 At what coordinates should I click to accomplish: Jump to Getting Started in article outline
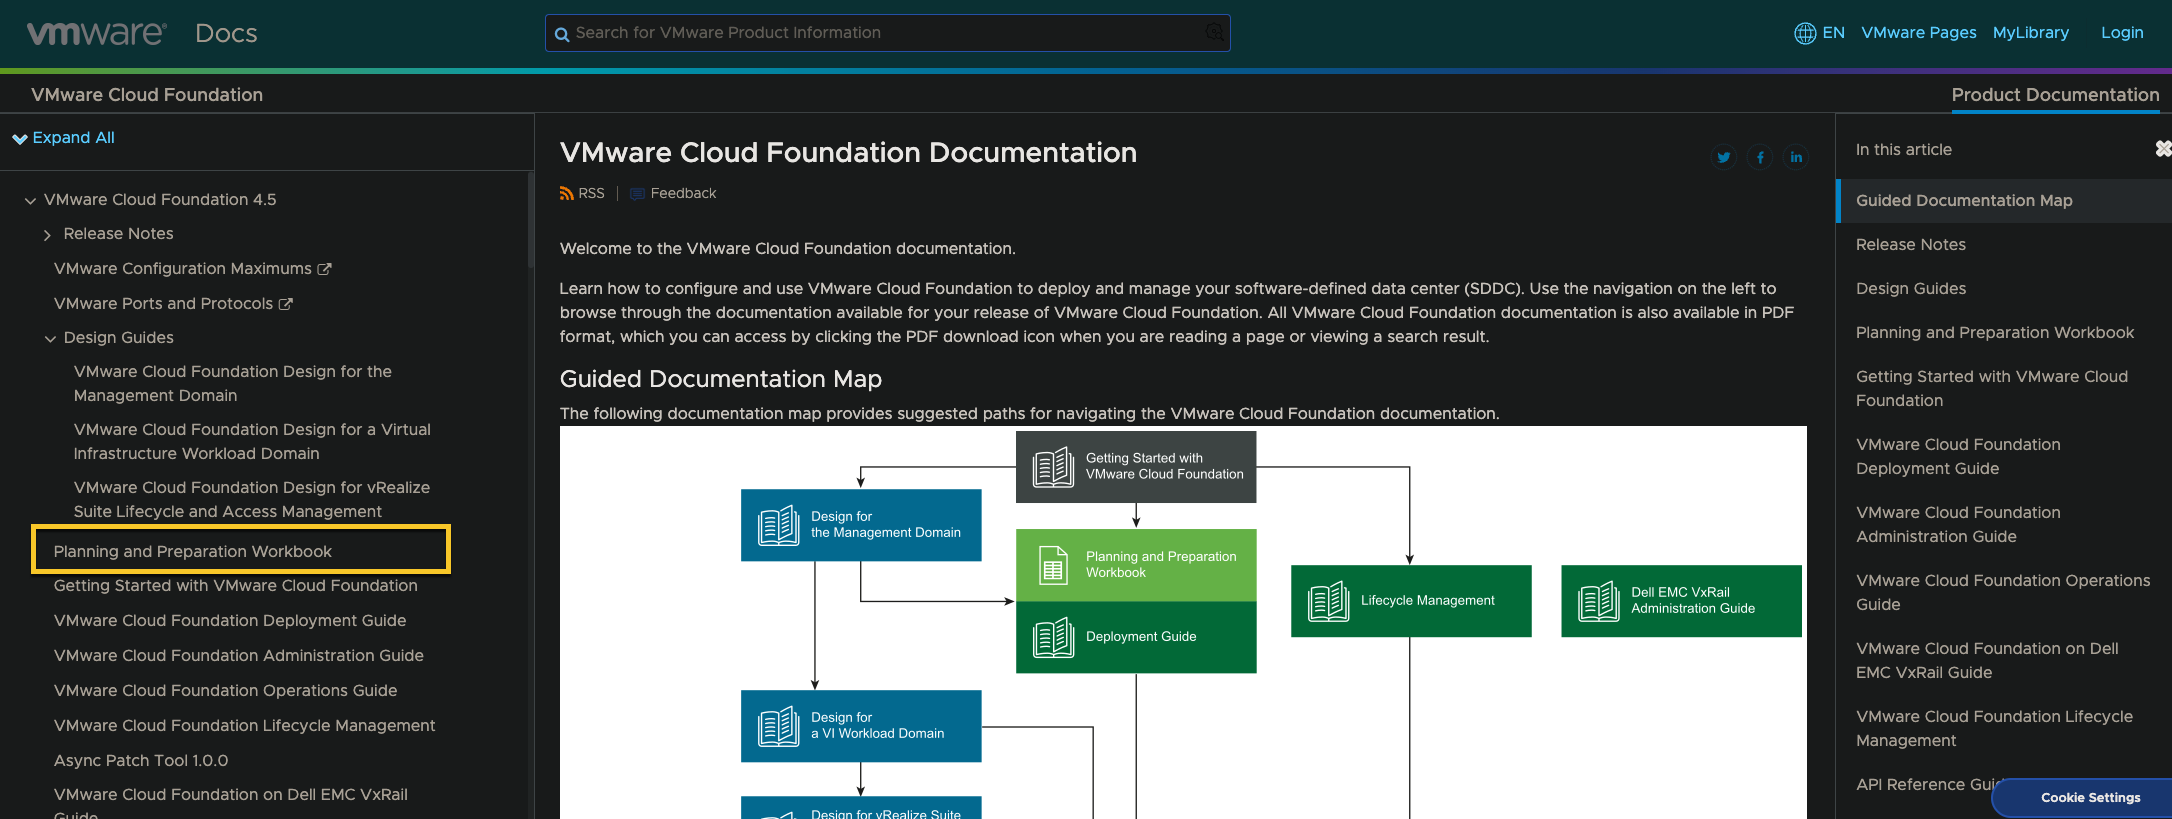(x=1992, y=389)
